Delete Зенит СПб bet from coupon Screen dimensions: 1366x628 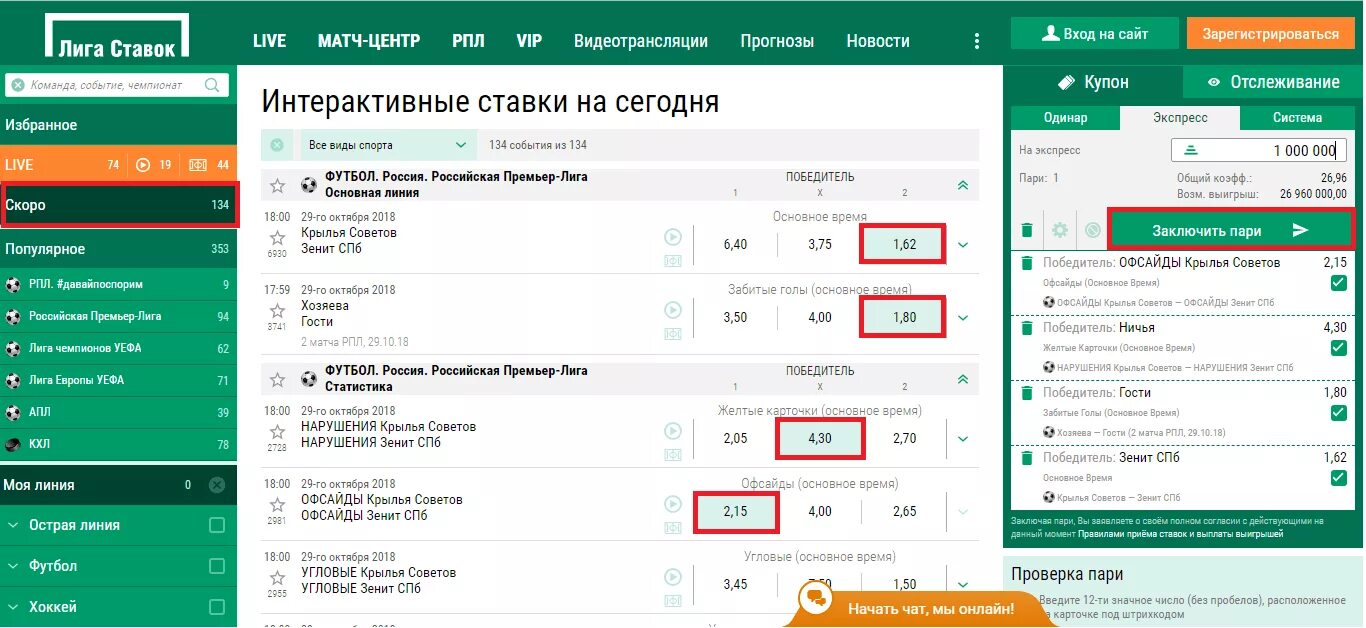1026,458
